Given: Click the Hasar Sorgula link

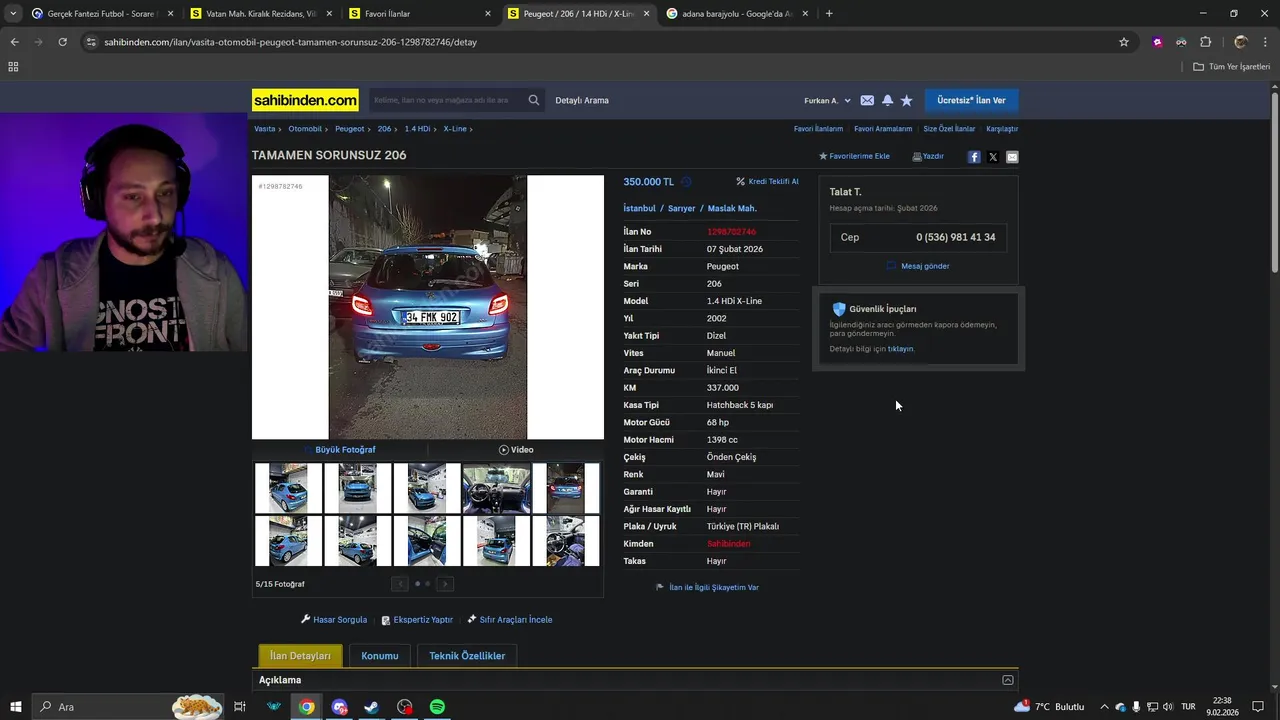Looking at the screenshot, I should 334,620.
